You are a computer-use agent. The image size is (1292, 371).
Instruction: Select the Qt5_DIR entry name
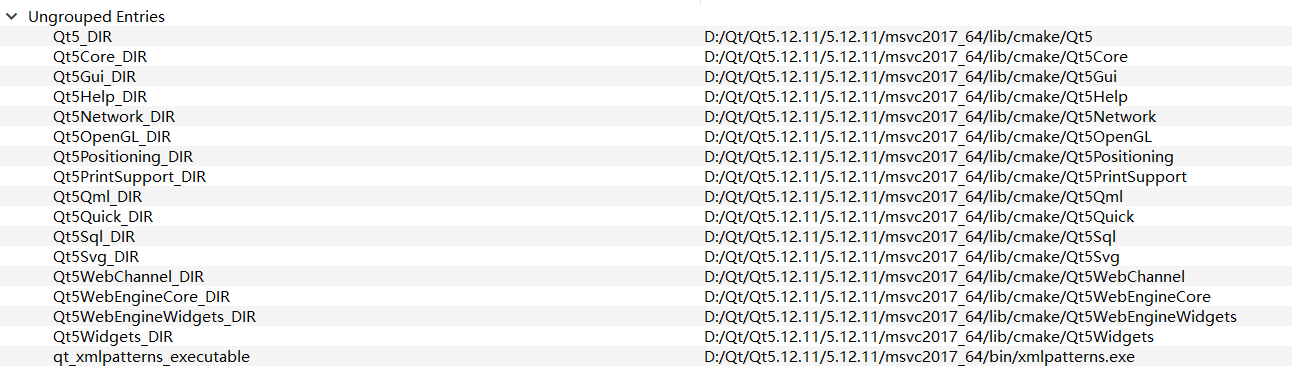pos(82,37)
